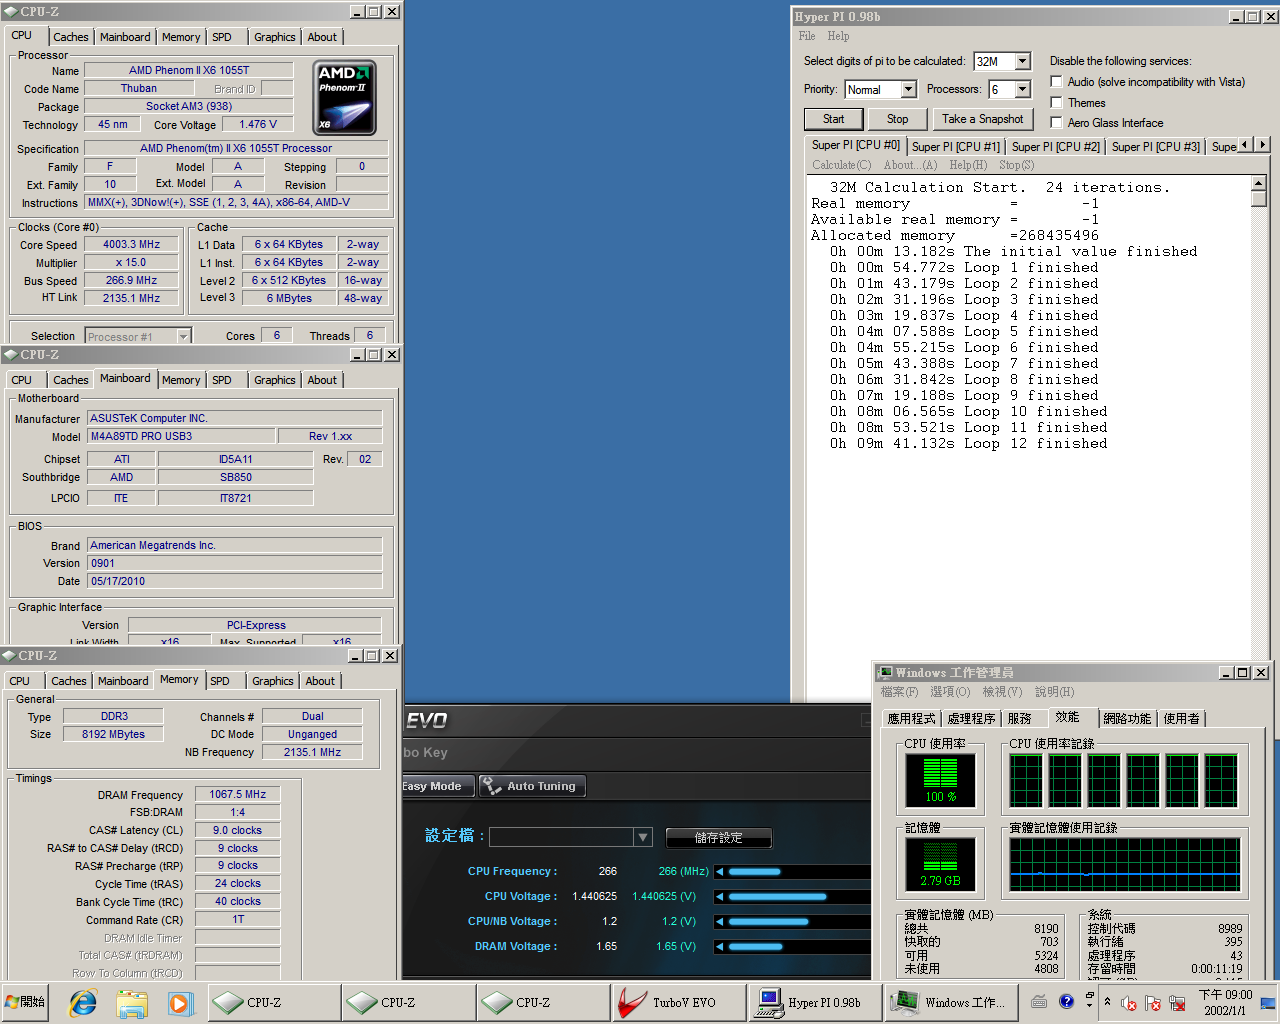The height and width of the screenshot is (1024, 1280).
Task: Click the show desktop button at taskbar end
Action: (x=1268, y=1002)
